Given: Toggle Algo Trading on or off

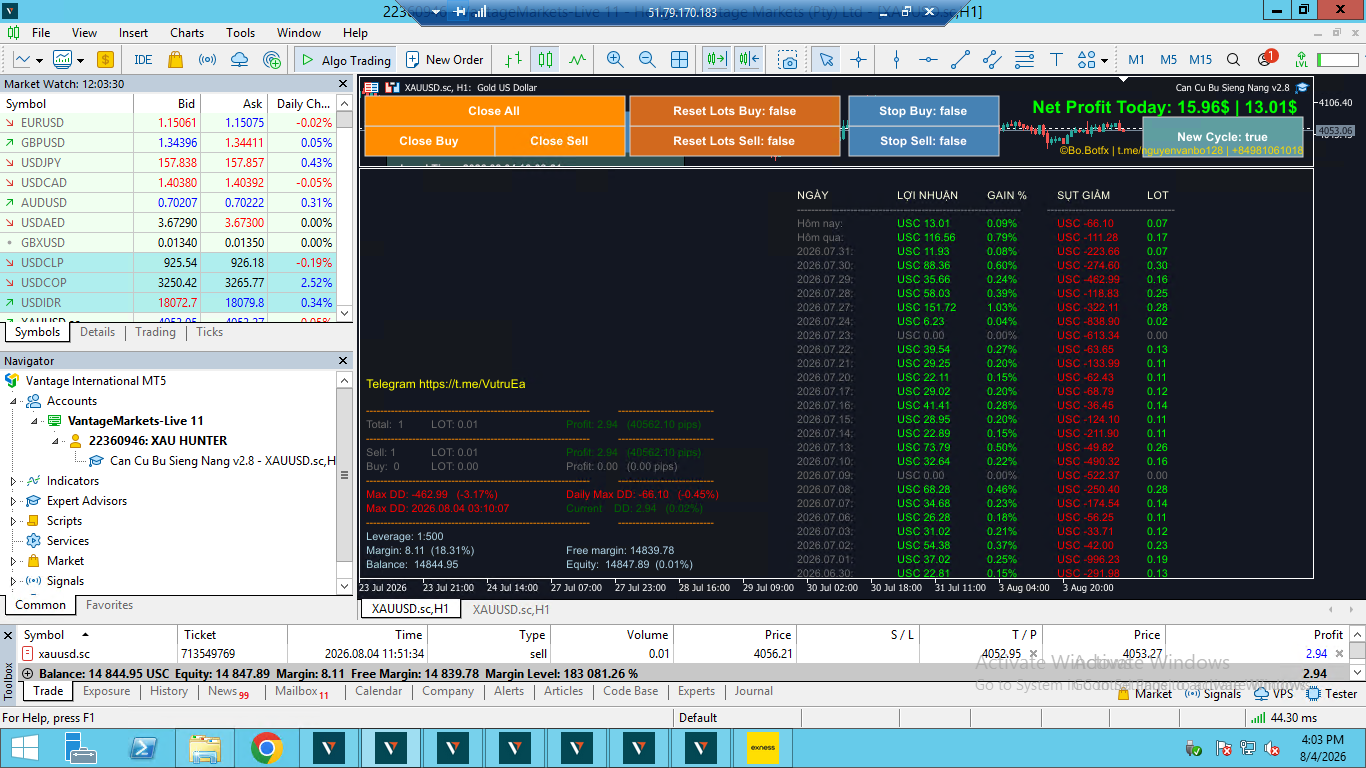Looking at the screenshot, I should pyautogui.click(x=346, y=60).
